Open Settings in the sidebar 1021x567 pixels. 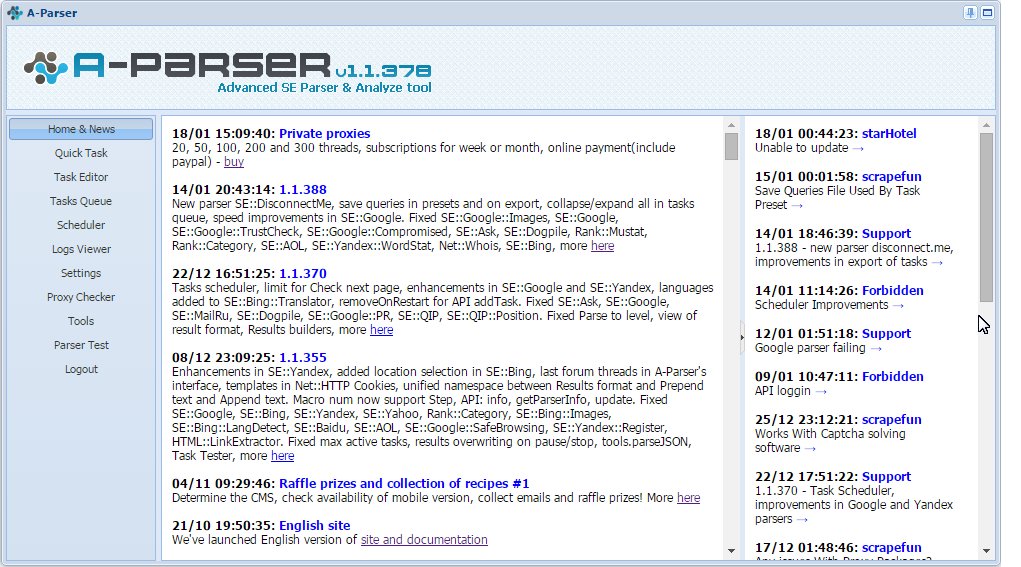(x=81, y=273)
